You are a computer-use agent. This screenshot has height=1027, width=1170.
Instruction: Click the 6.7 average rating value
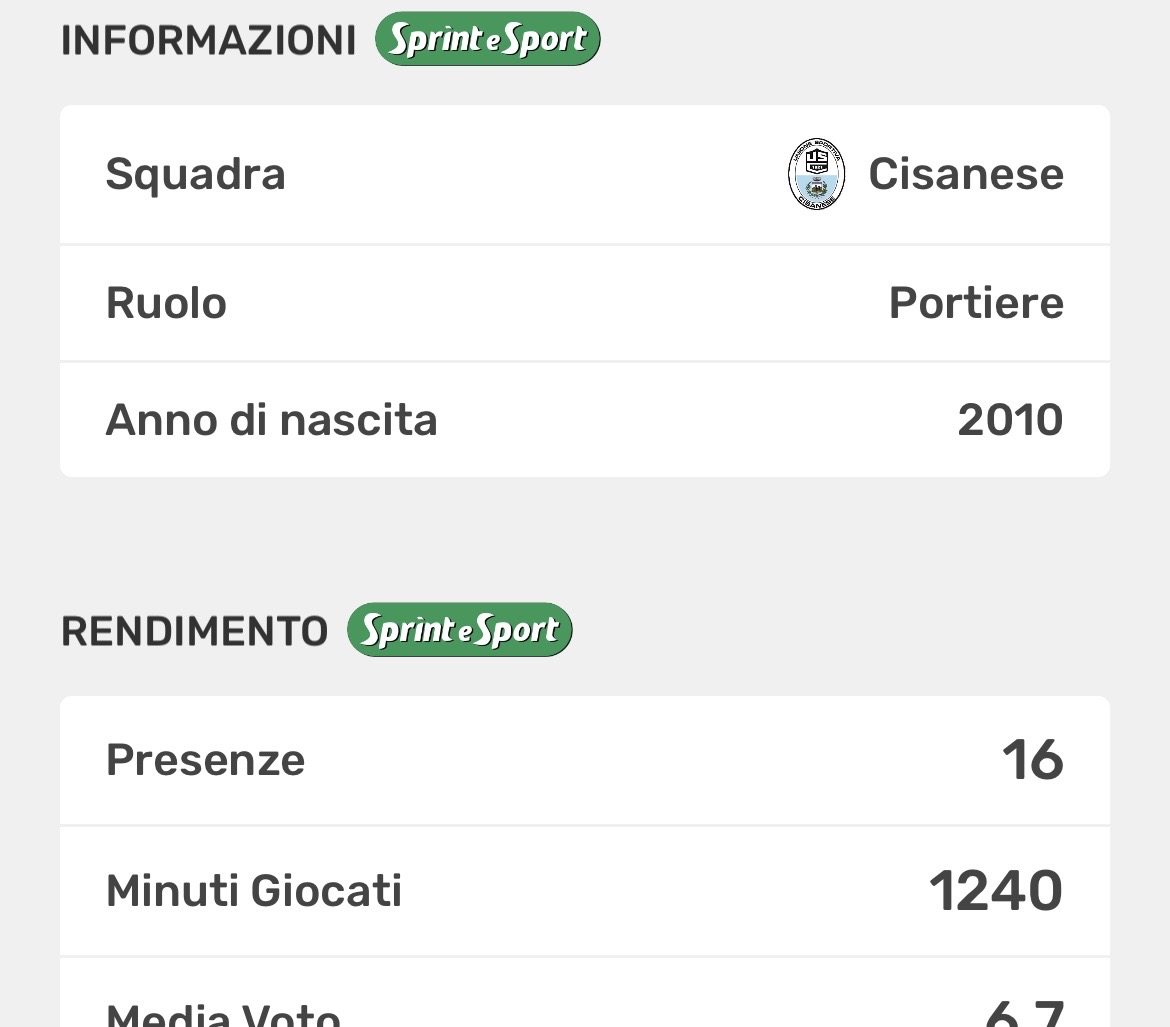[x=1022, y=1012]
